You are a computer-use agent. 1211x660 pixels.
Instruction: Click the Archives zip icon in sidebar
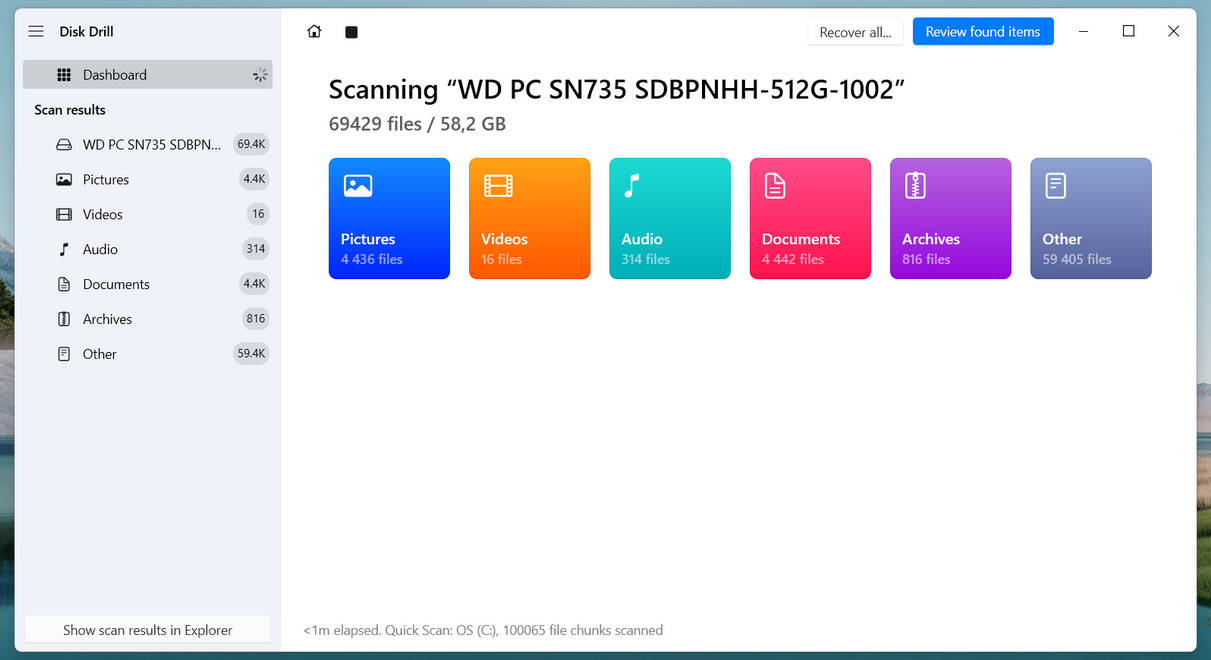pos(64,319)
